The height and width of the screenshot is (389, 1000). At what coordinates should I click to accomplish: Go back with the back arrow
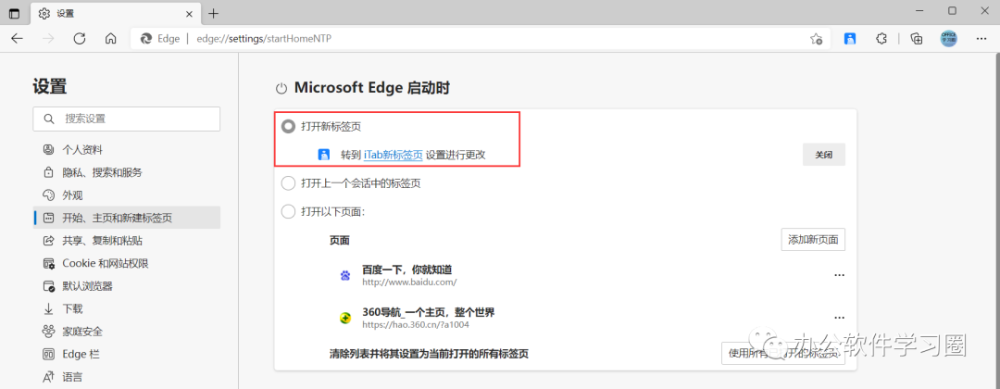click(x=17, y=39)
